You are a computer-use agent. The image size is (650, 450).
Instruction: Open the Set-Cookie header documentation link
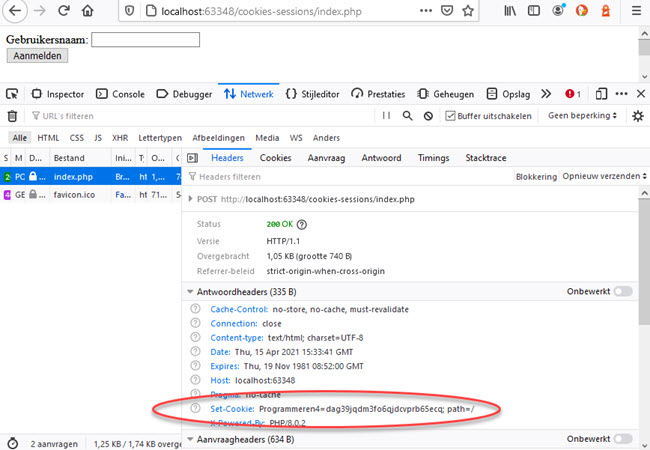[233, 409]
